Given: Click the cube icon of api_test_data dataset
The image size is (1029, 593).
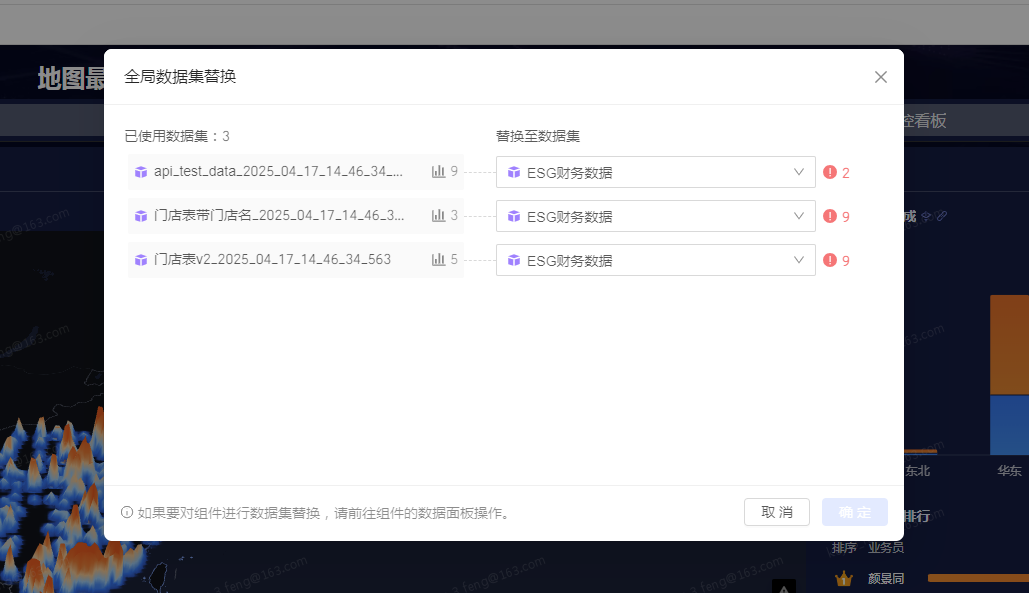Looking at the screenshot, I should tap(140, 172).
